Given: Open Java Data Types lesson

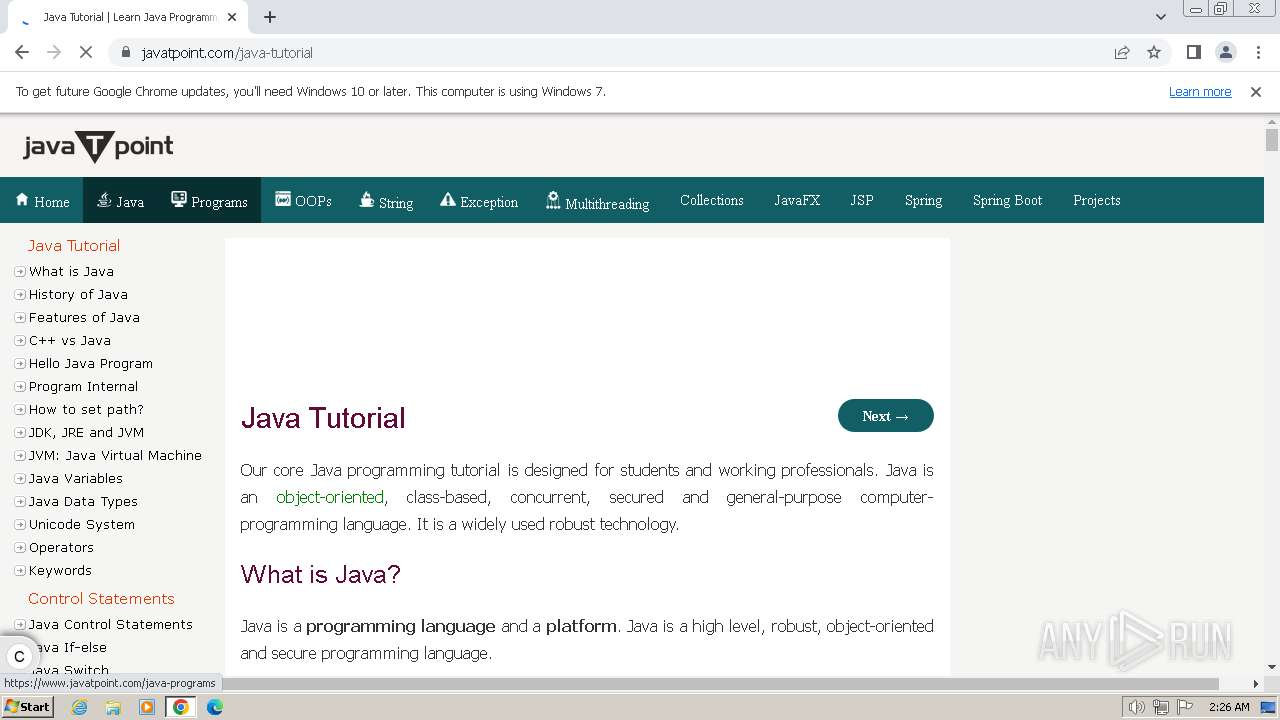Looking at the screenshot, I should point(83,501).
